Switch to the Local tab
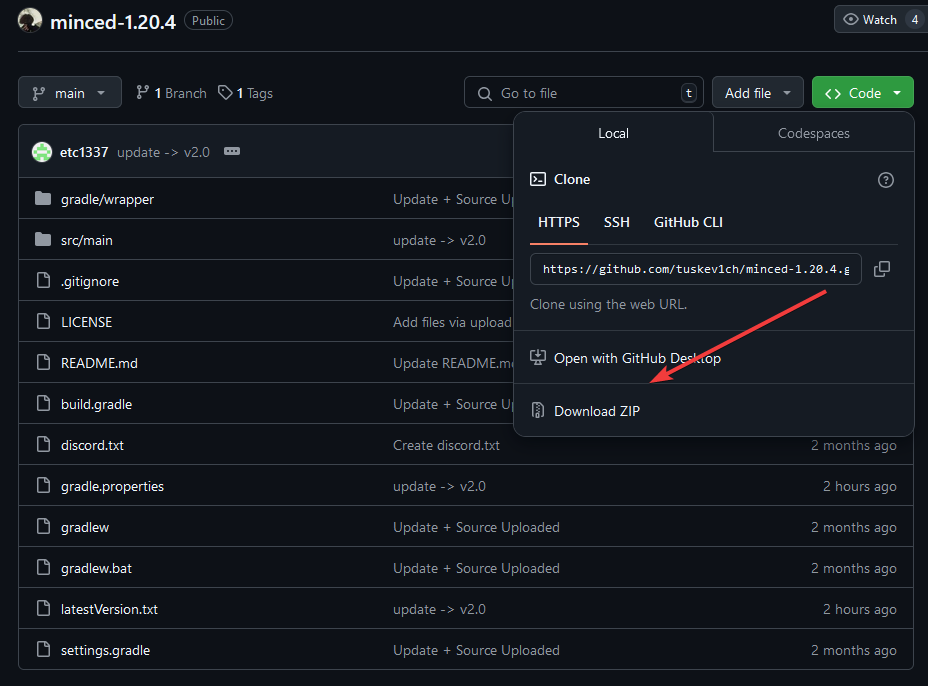 point(613,133)
